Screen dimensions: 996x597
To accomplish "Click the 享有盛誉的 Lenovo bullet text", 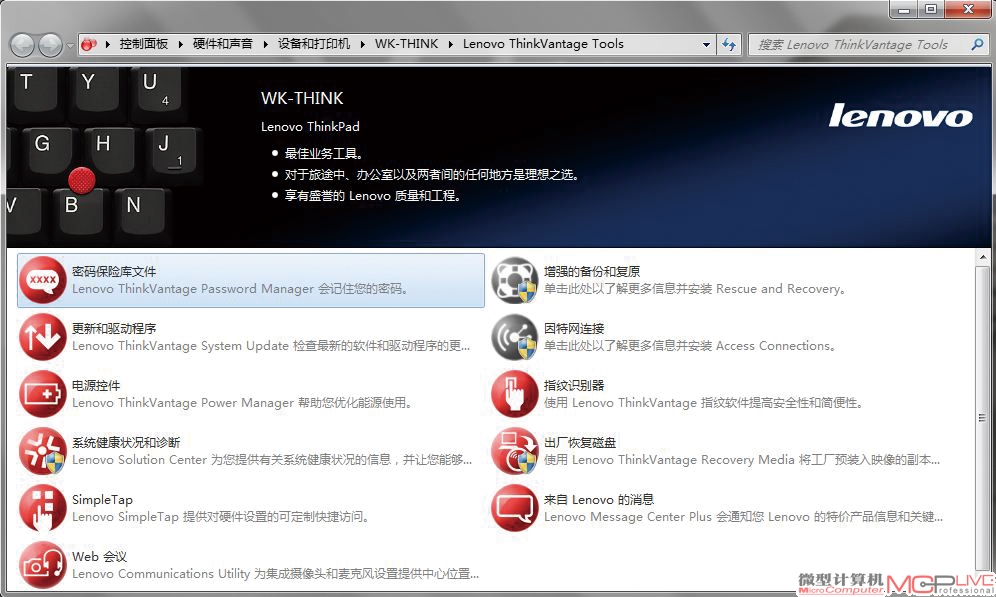I will 373,196.
